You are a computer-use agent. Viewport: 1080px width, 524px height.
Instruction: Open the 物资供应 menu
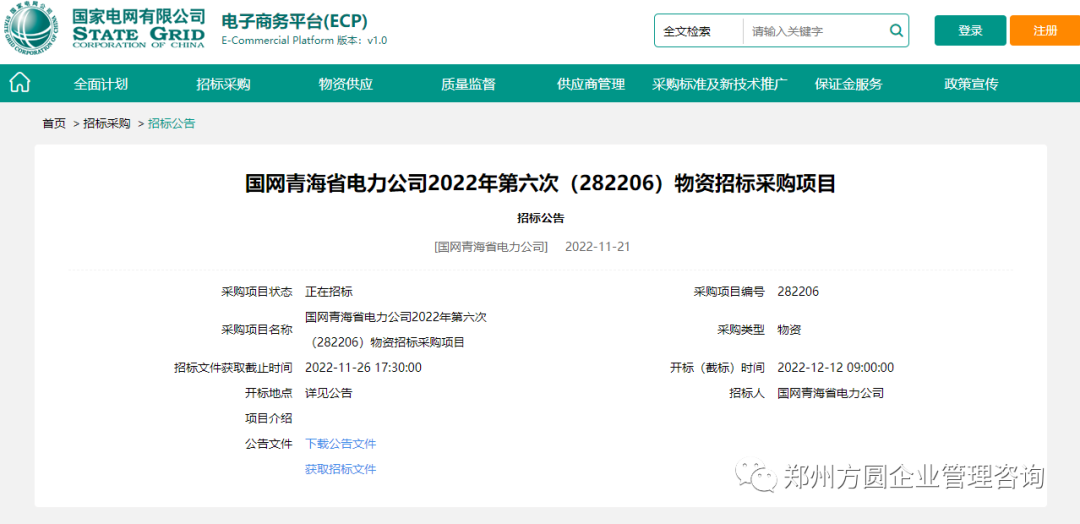point(346,84)
